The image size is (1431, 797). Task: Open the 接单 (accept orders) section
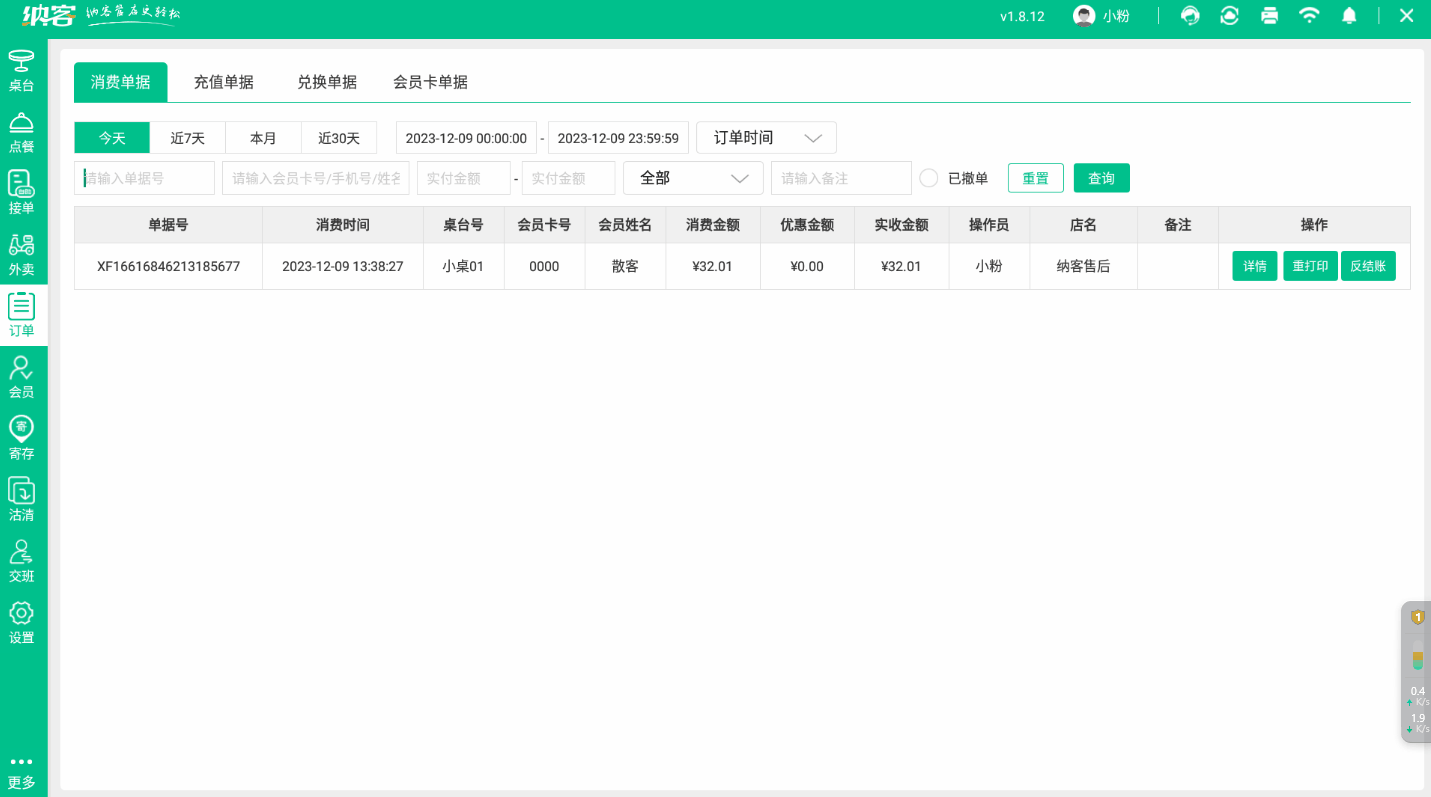(x=22, y=193)
